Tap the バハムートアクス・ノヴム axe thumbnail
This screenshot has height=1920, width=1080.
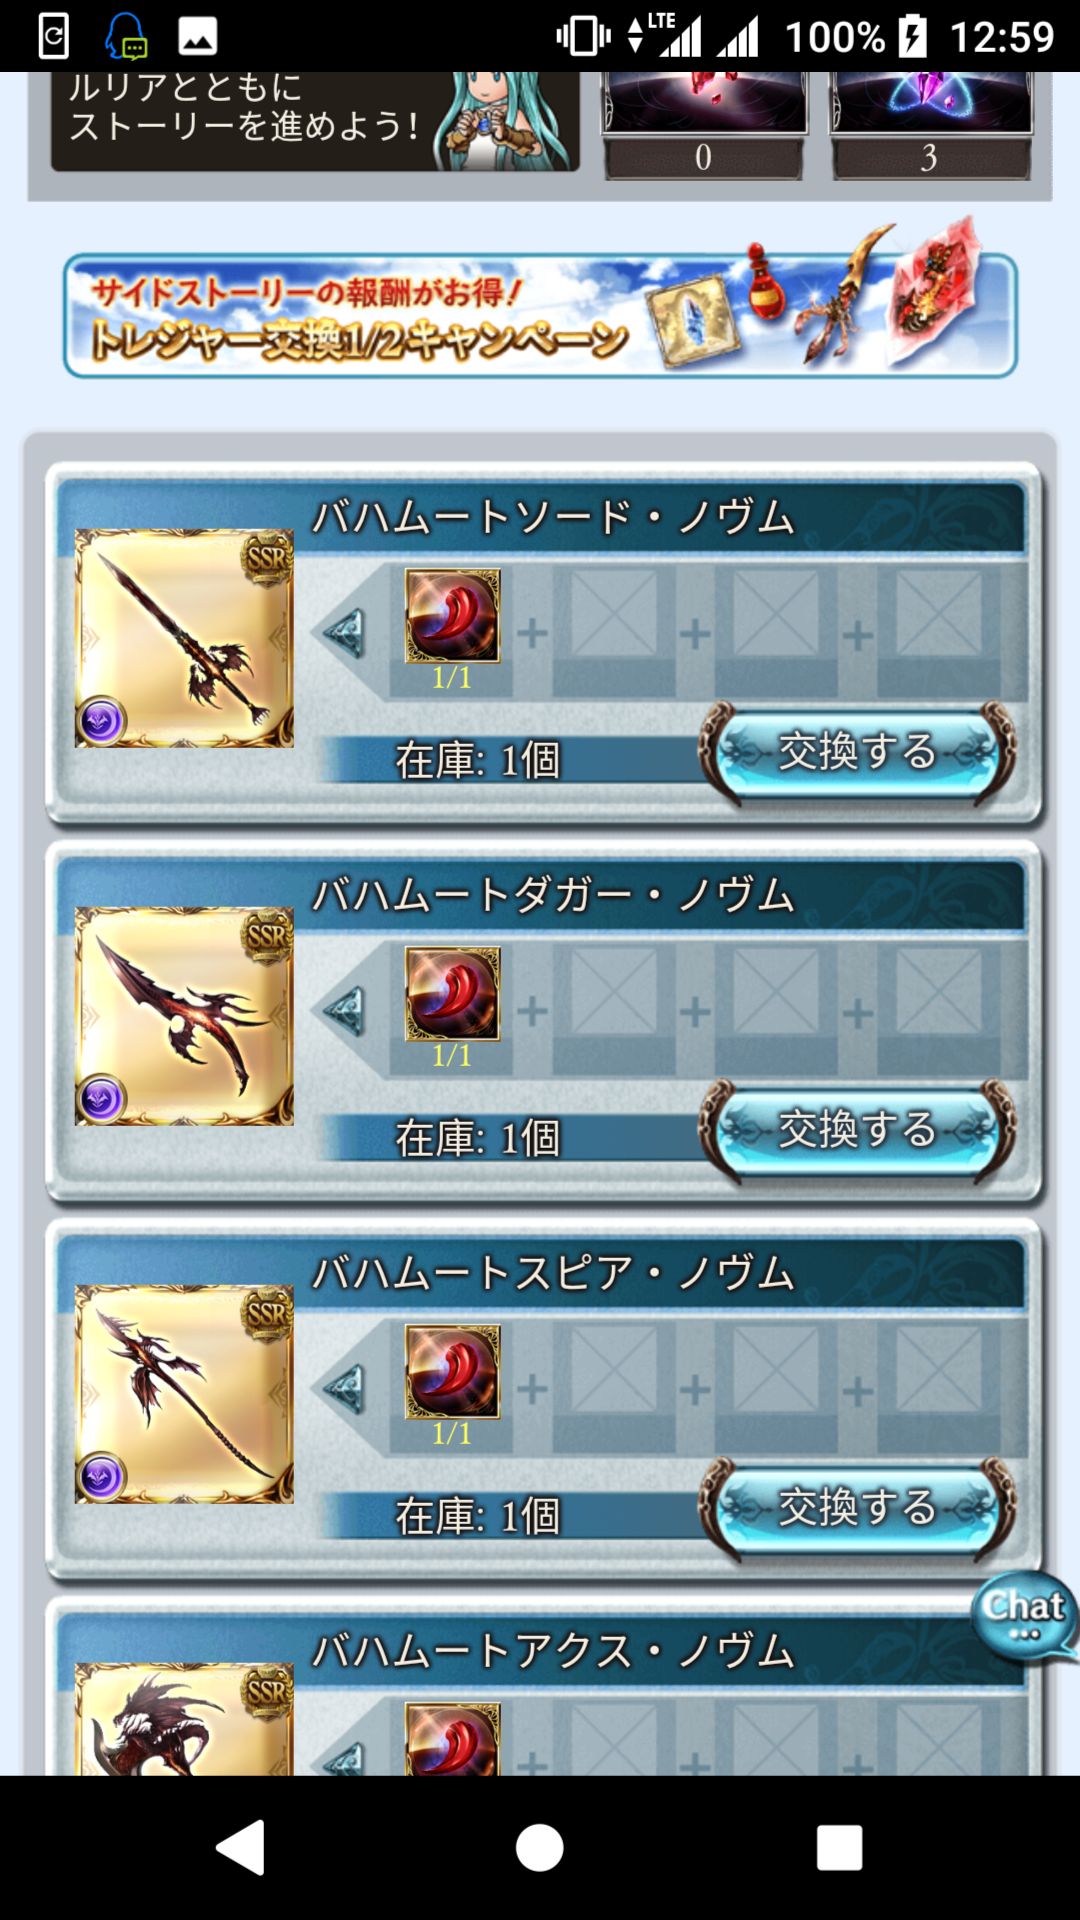point(185,1719)
